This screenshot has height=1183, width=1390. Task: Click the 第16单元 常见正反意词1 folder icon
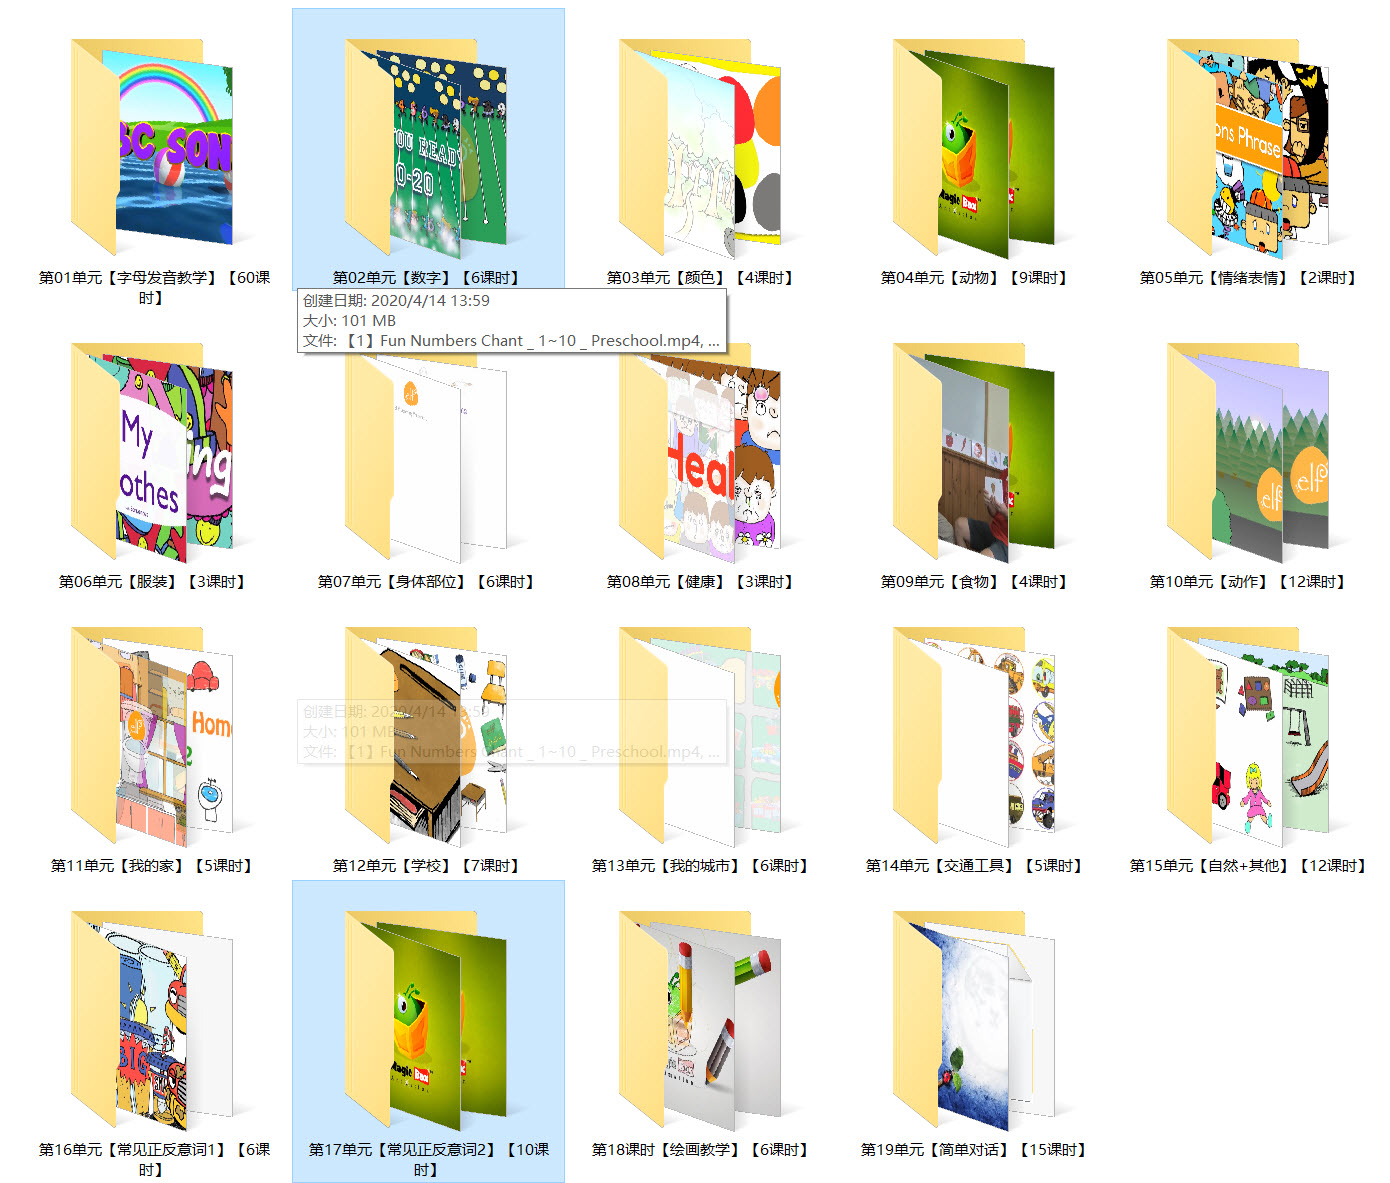[x=152, y=1020]
